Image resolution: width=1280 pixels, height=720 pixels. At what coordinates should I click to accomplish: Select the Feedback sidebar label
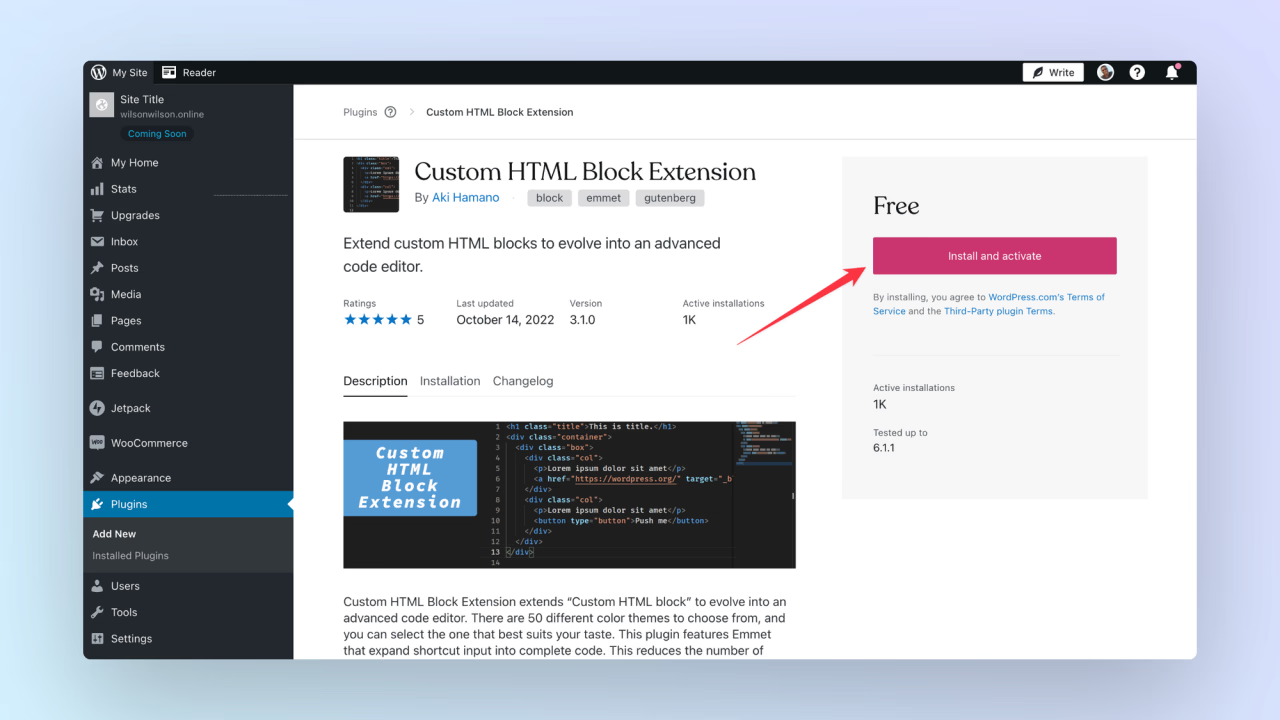[x=135, y=373]
